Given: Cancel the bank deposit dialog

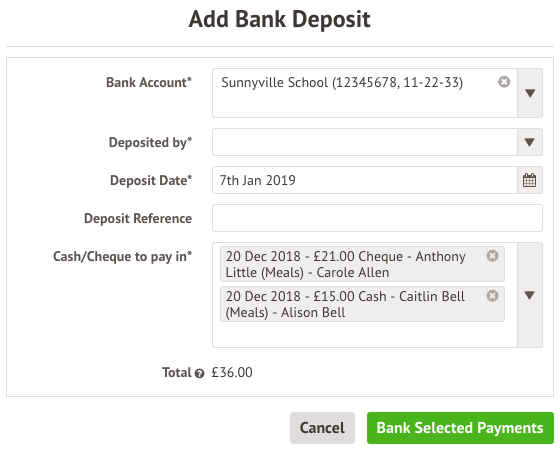Looking at the screenshot, I should [322, 428].
